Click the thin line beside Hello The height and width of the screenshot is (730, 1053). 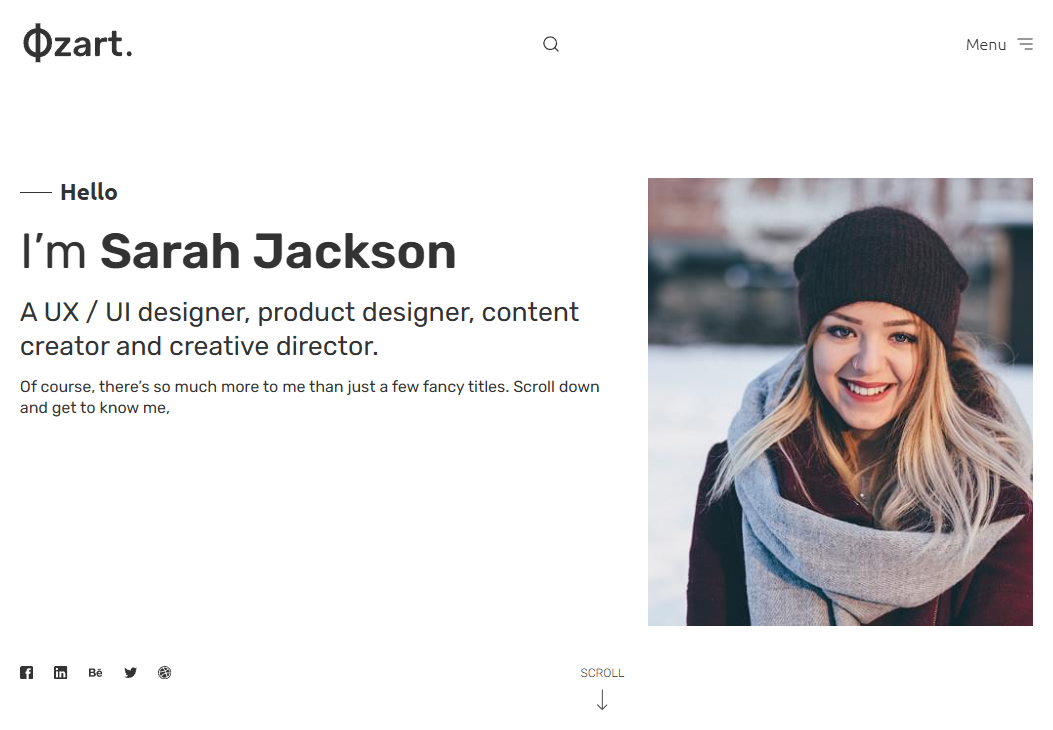(36, 193)
